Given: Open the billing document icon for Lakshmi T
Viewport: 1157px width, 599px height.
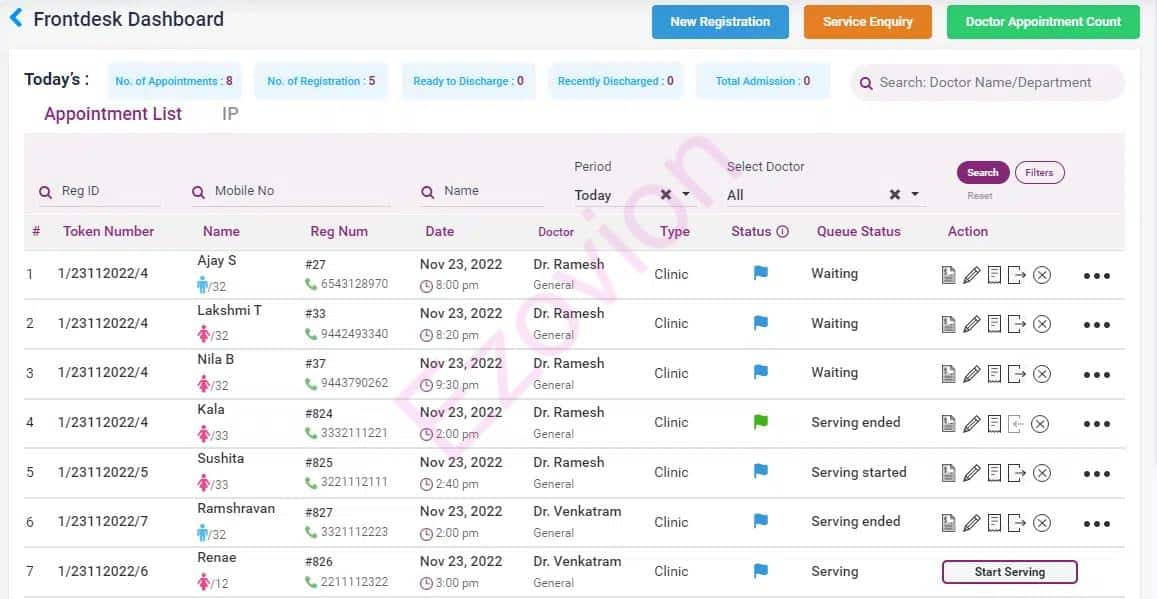Looking at the screenshot, I should (948, 324).
